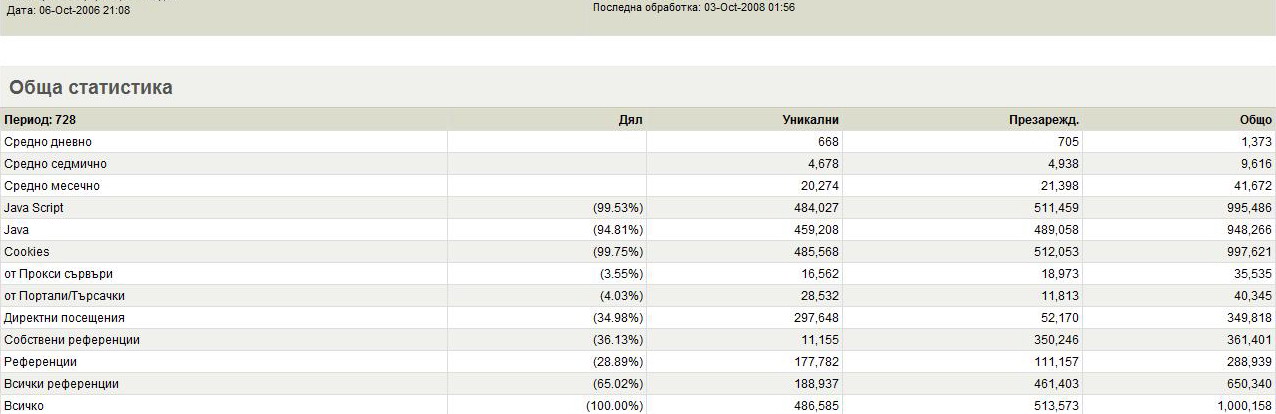Click the (99.53%) Java Script share cell
This screenshot has width=1276, height=414.
[x=617, y=208]
